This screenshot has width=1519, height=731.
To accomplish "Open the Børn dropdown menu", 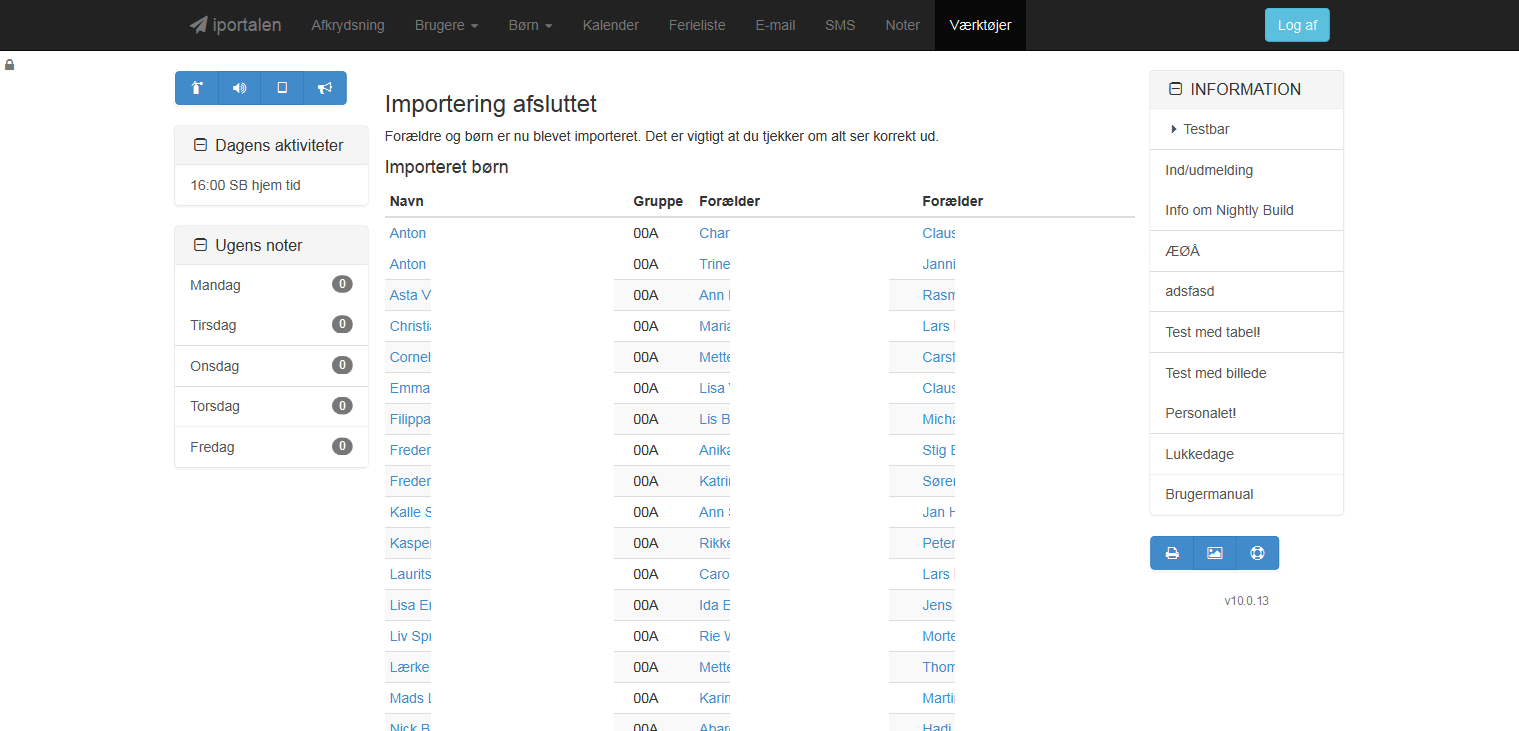I will point(530,25).
